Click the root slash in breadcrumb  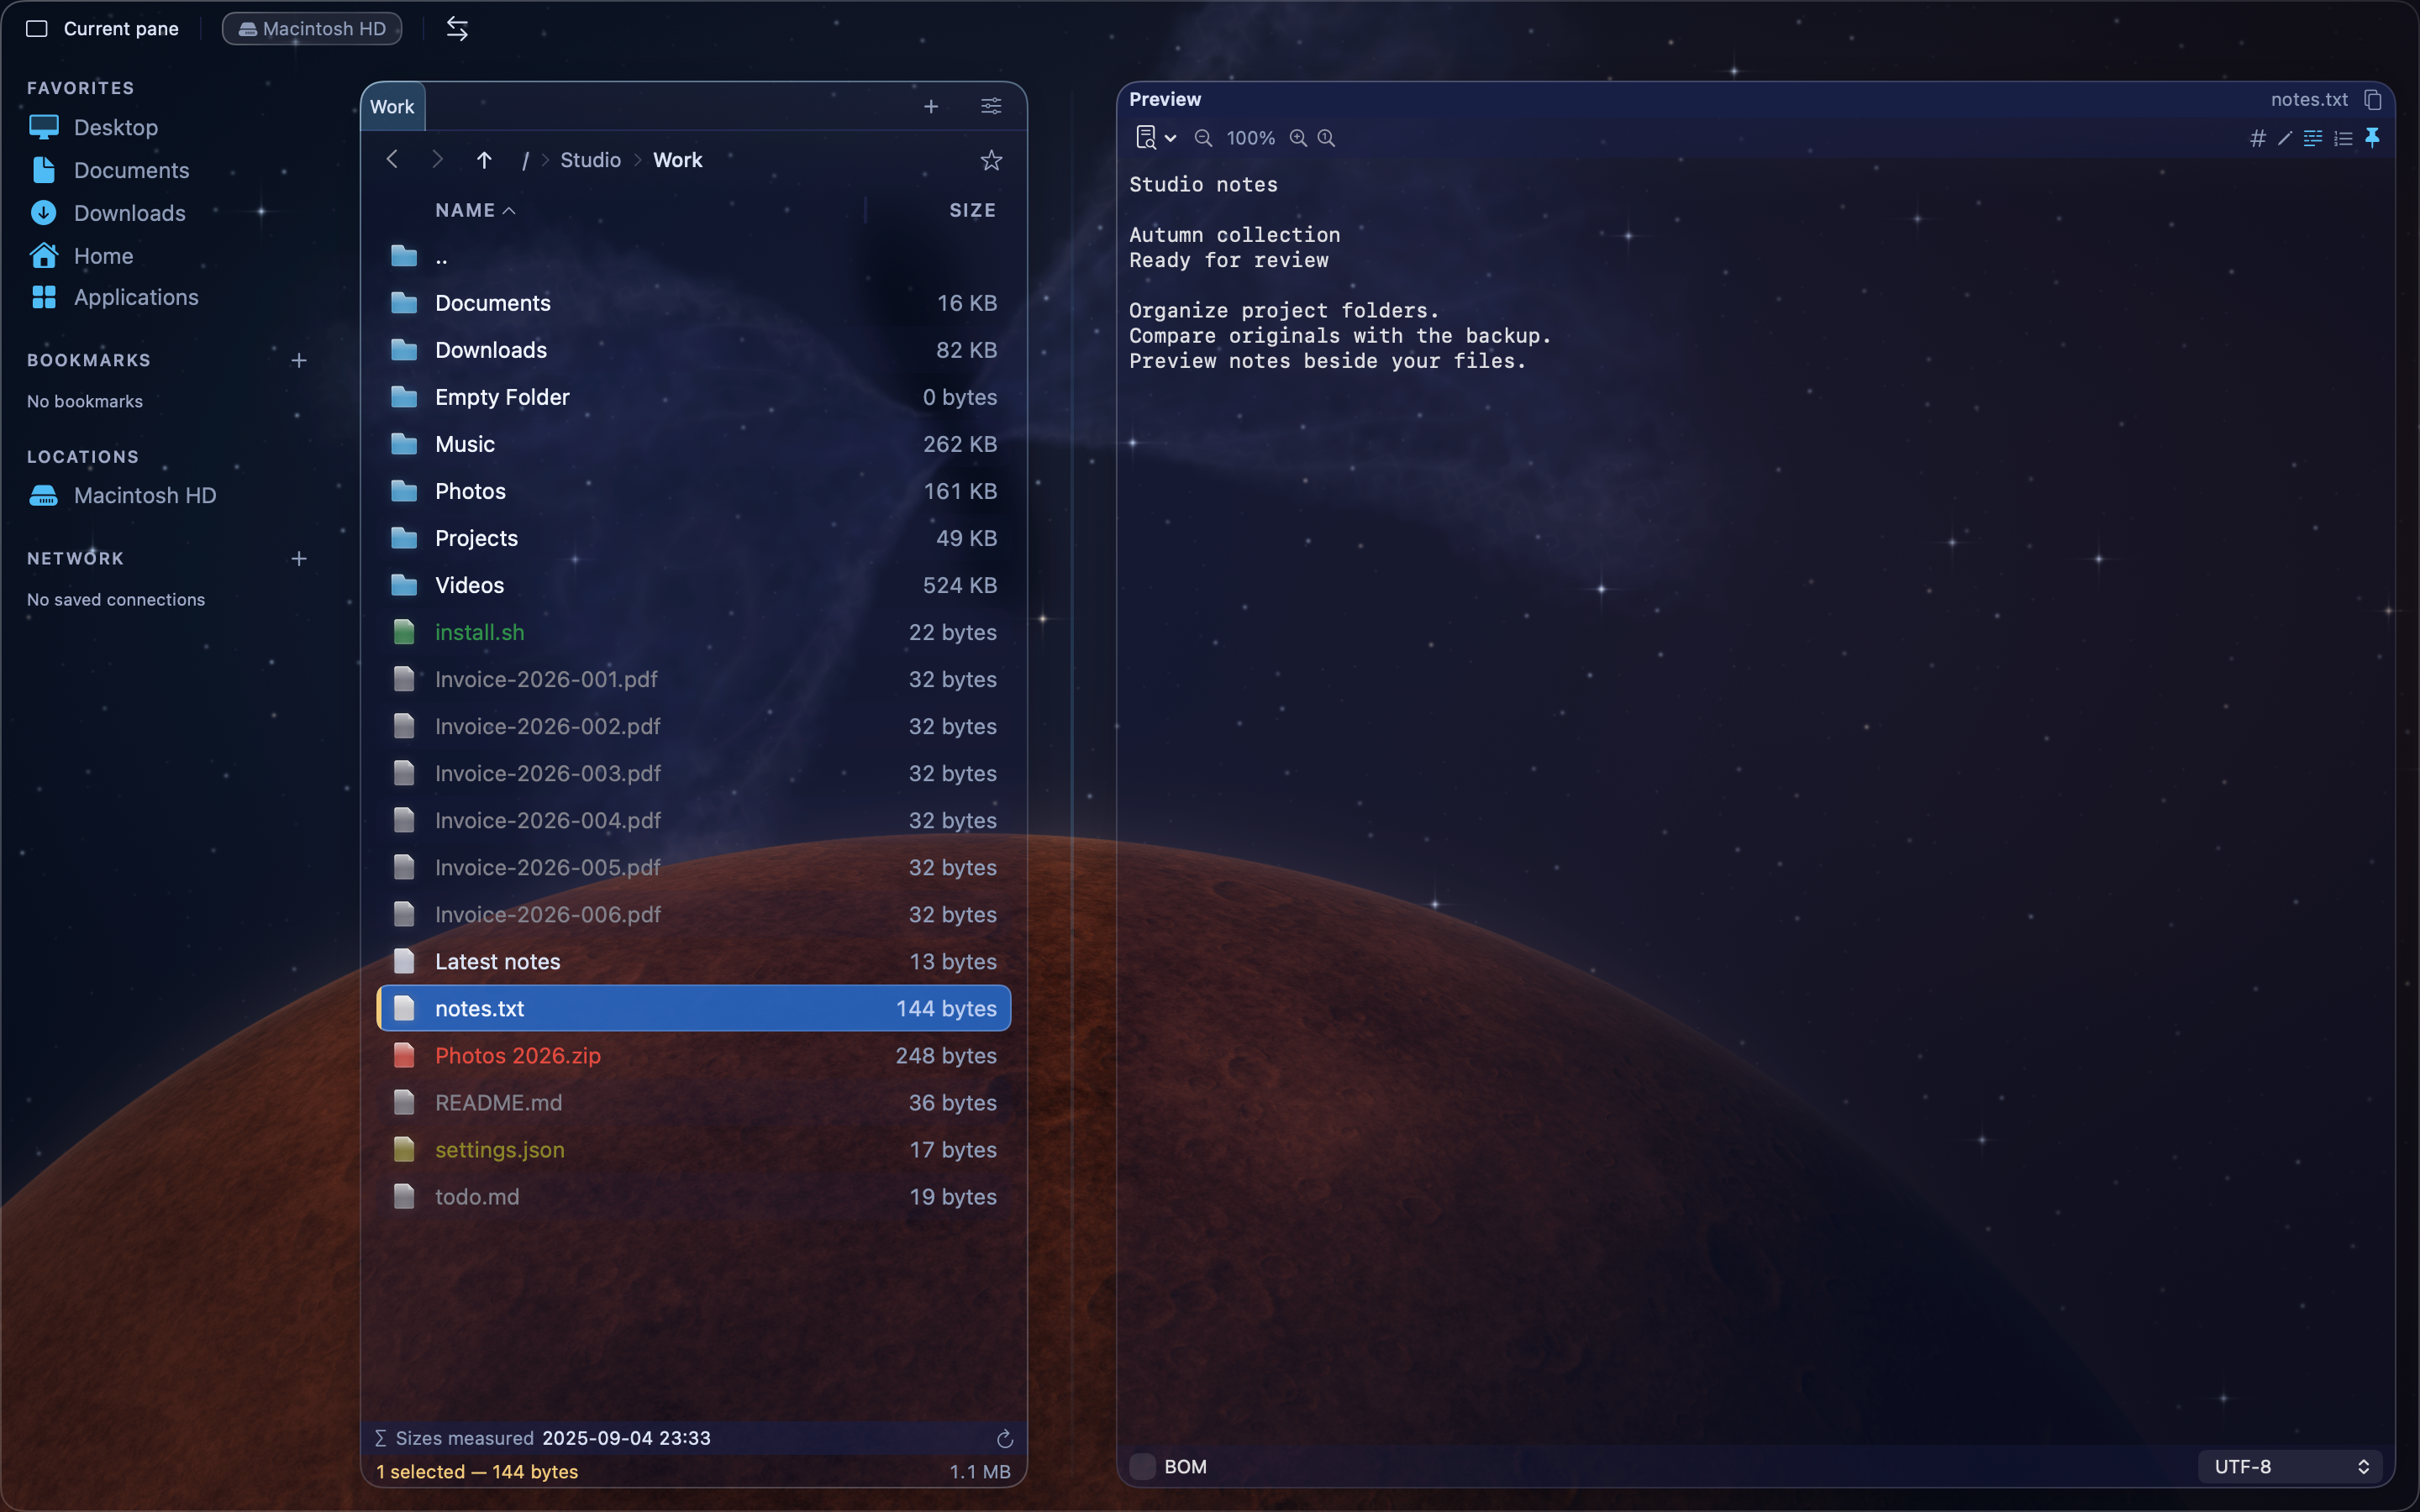coord(525,160)
